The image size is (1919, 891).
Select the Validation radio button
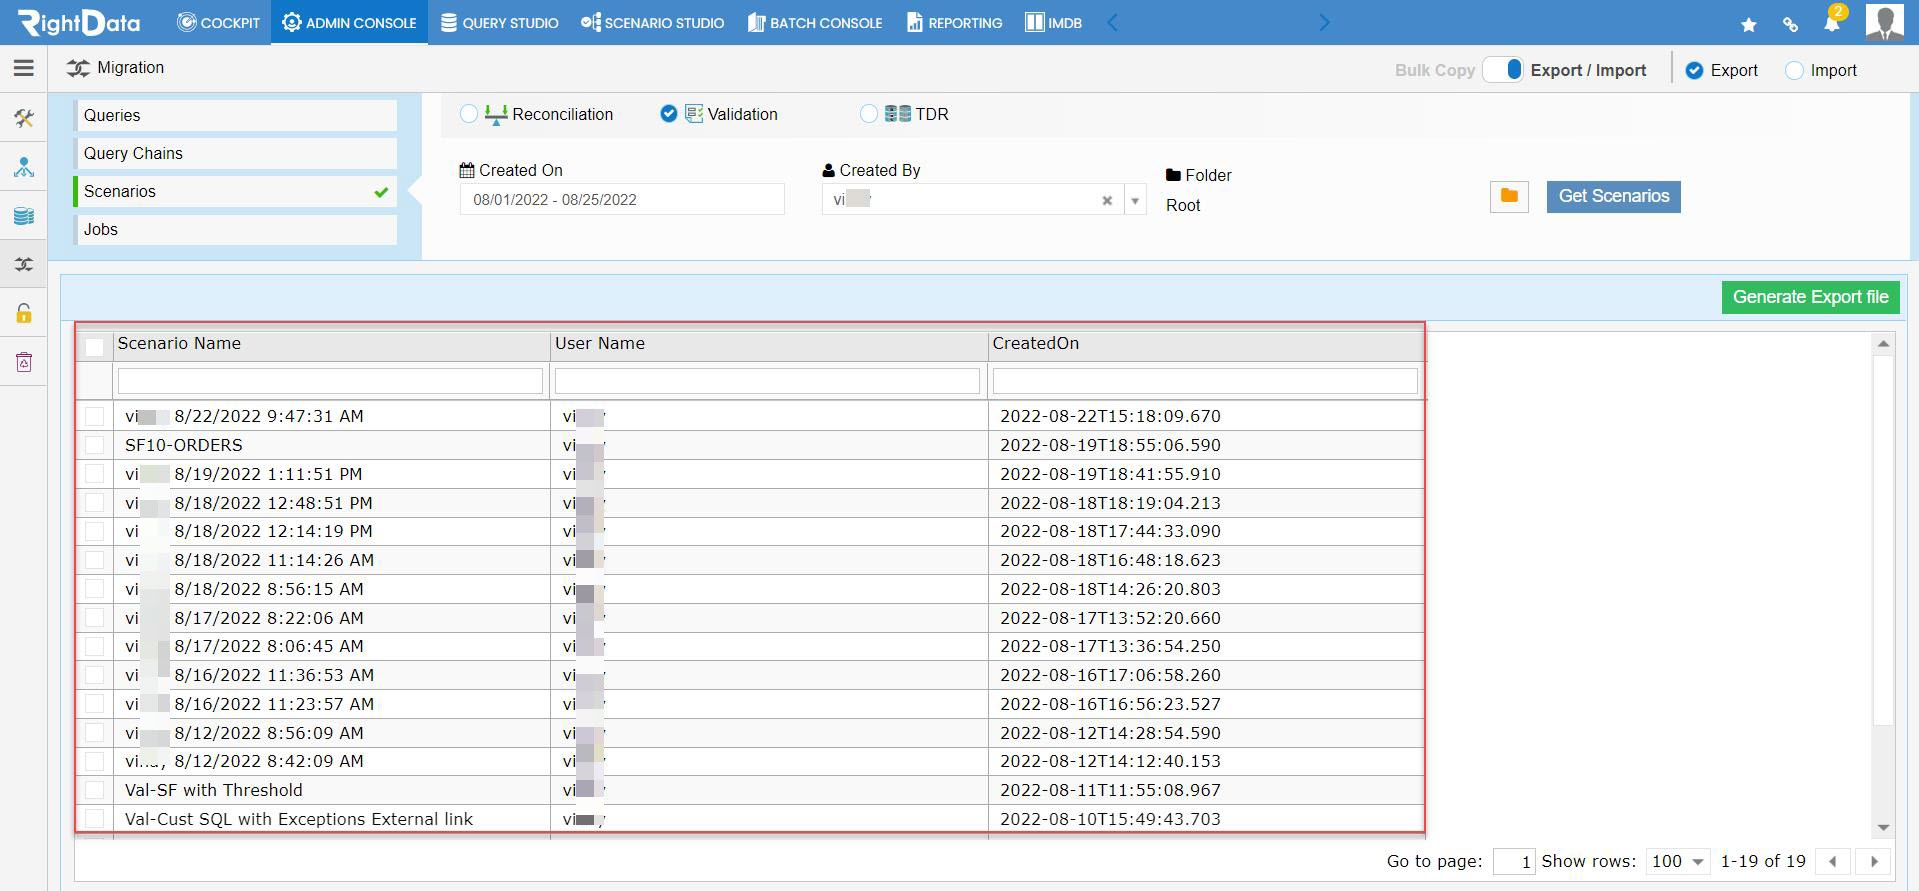669,114
